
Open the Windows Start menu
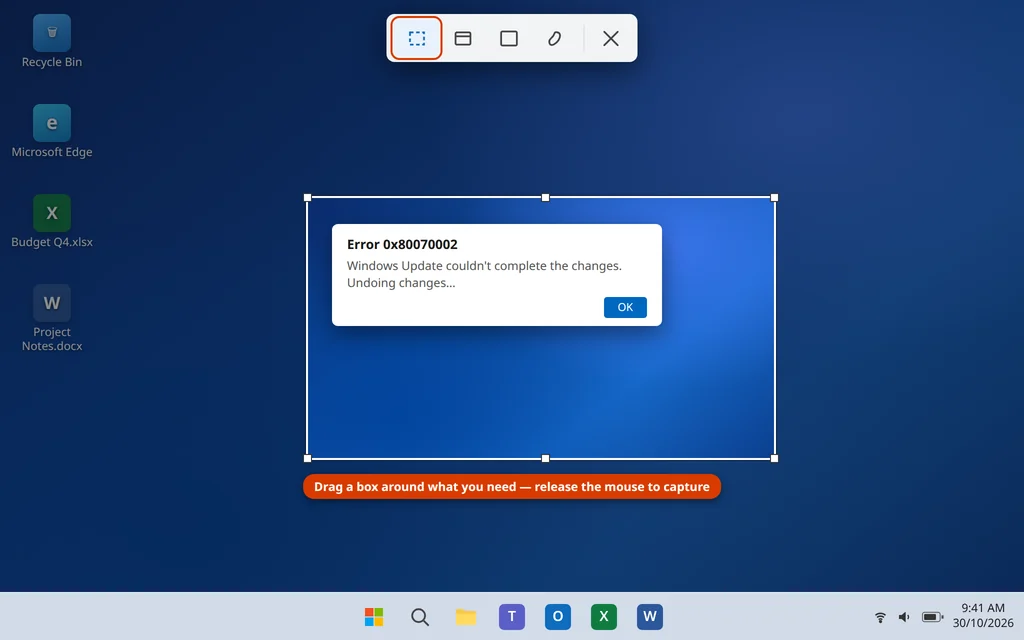374,616
